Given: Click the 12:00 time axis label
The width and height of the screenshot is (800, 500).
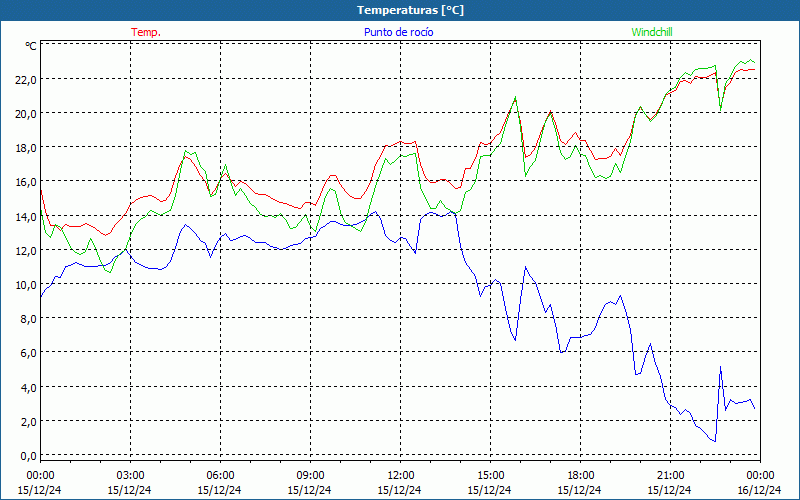Looking at the screenshot, I should pos(400,476).
